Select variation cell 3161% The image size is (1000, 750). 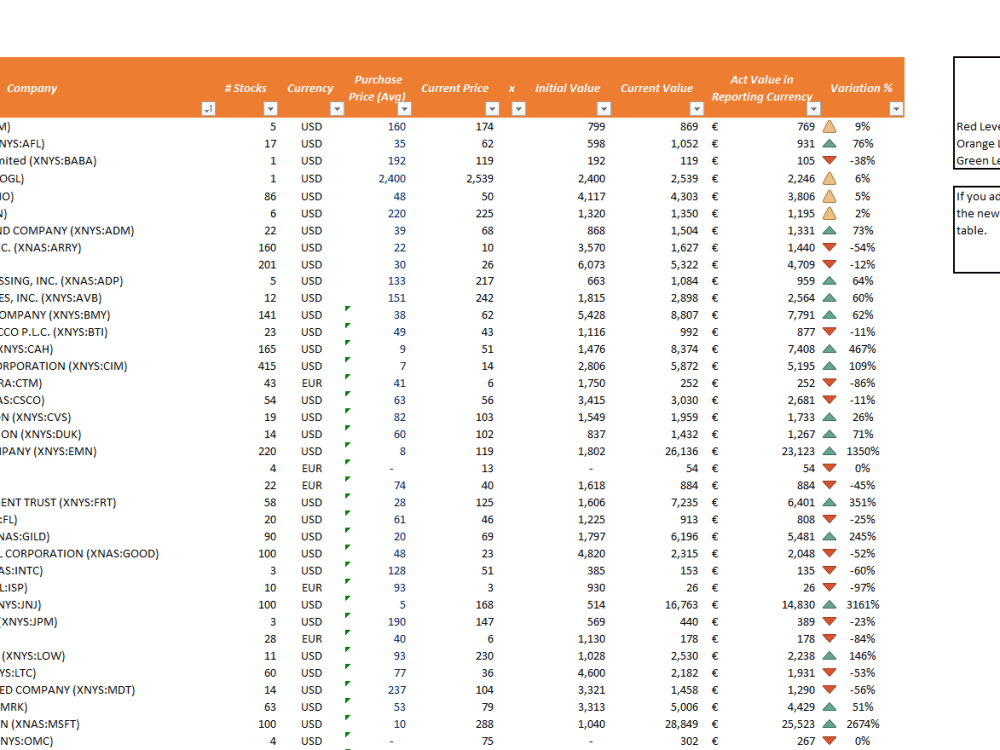862,605
